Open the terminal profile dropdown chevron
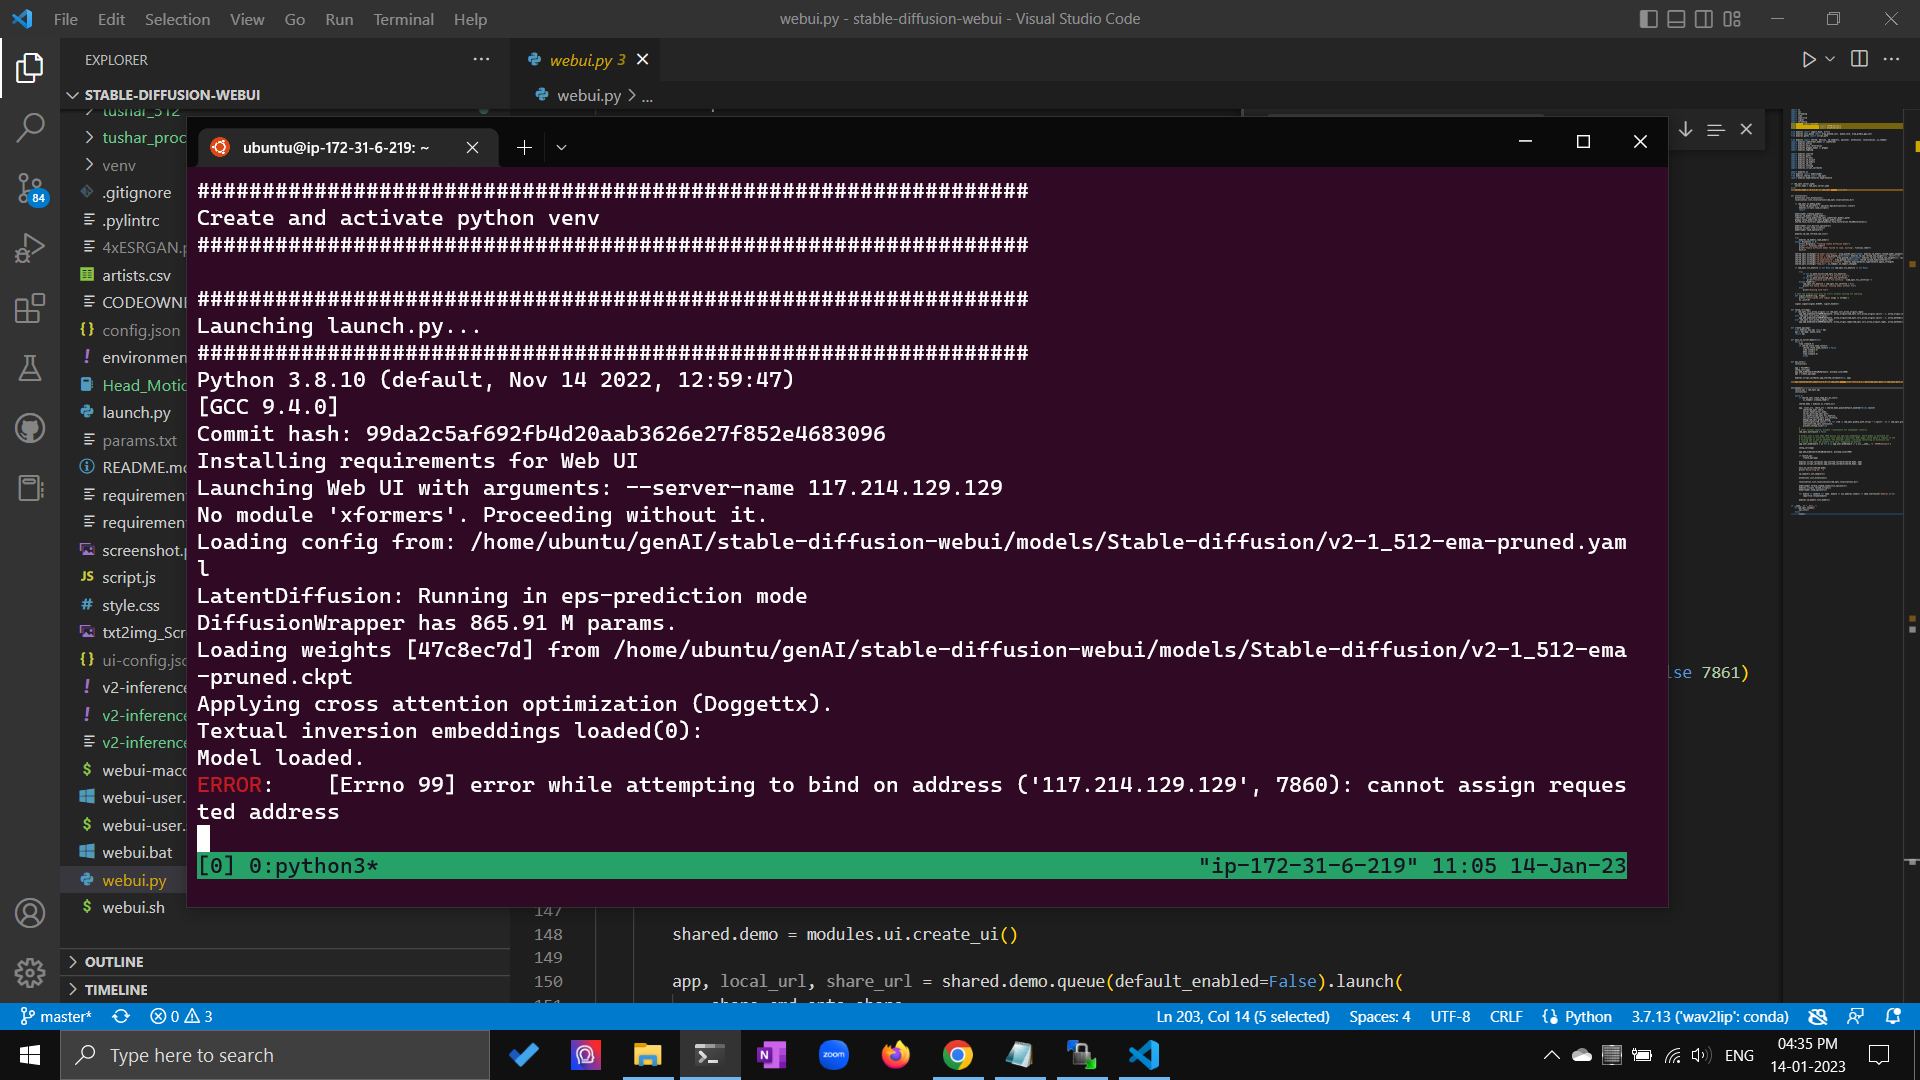 [561, 147]
